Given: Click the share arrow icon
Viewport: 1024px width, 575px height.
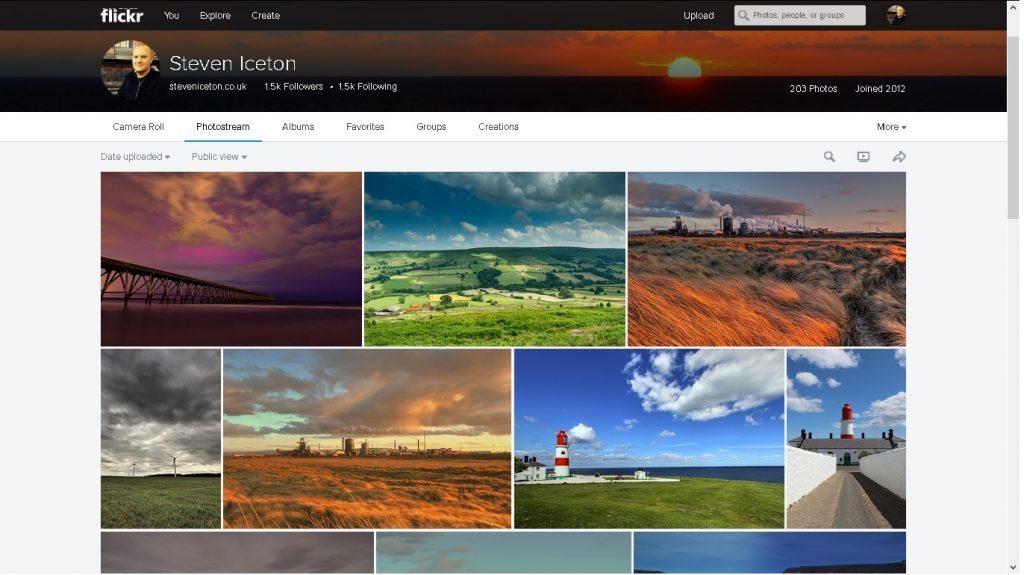Looking at the screenshot, I should tap(899, 157).
